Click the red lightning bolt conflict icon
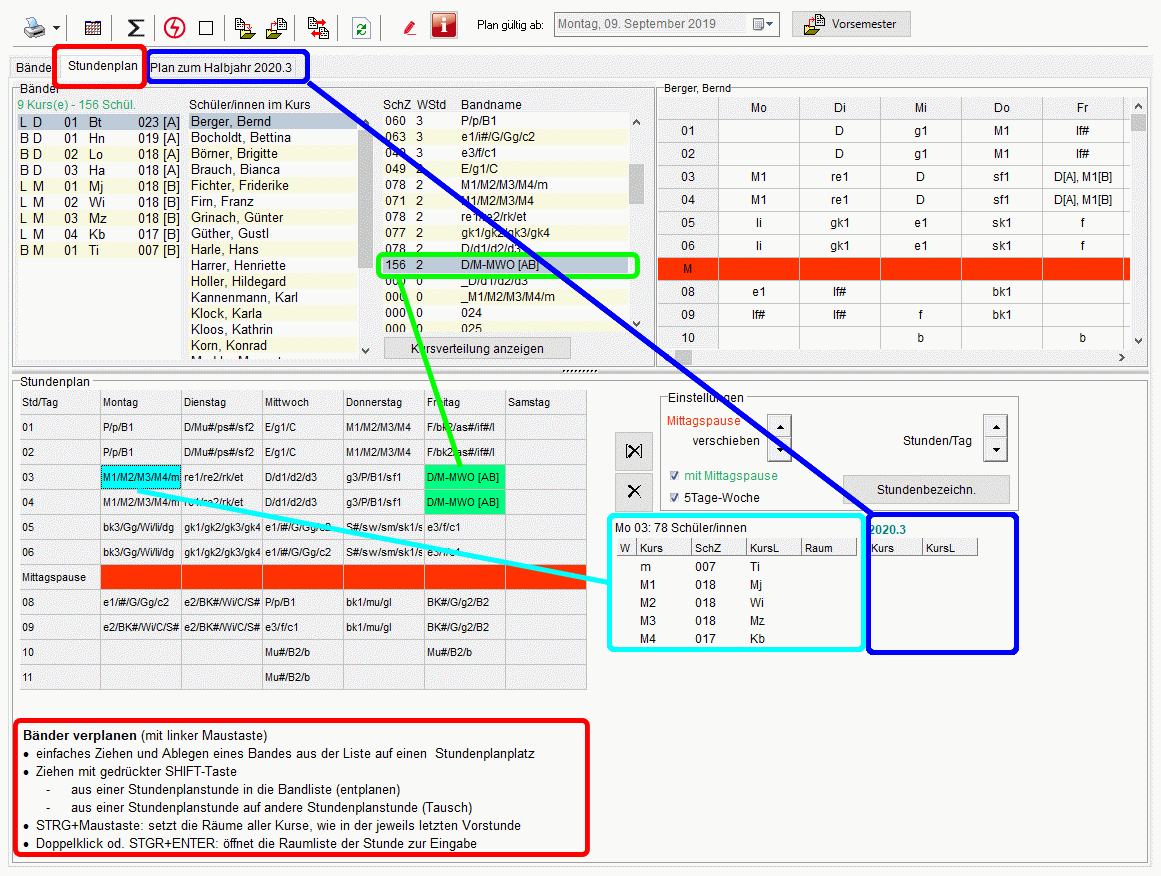 click(175, 27)
